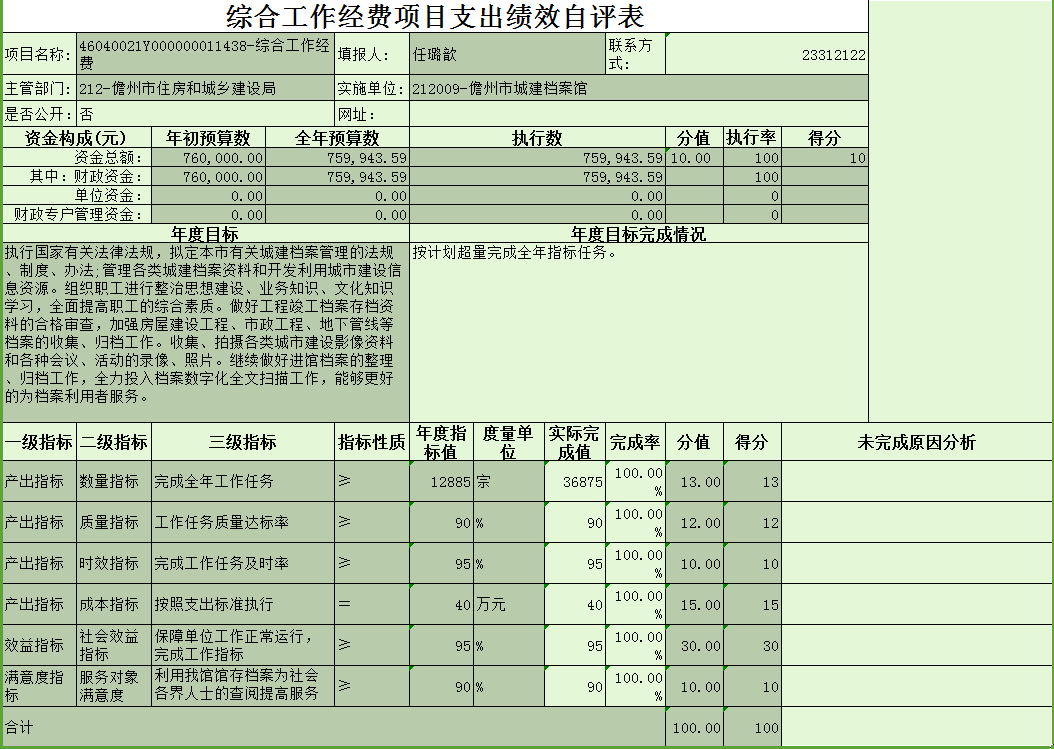Click the cell 按照支出标准执行
The height and width of the screenshot is (749, 1054).
tap(243, 604)
